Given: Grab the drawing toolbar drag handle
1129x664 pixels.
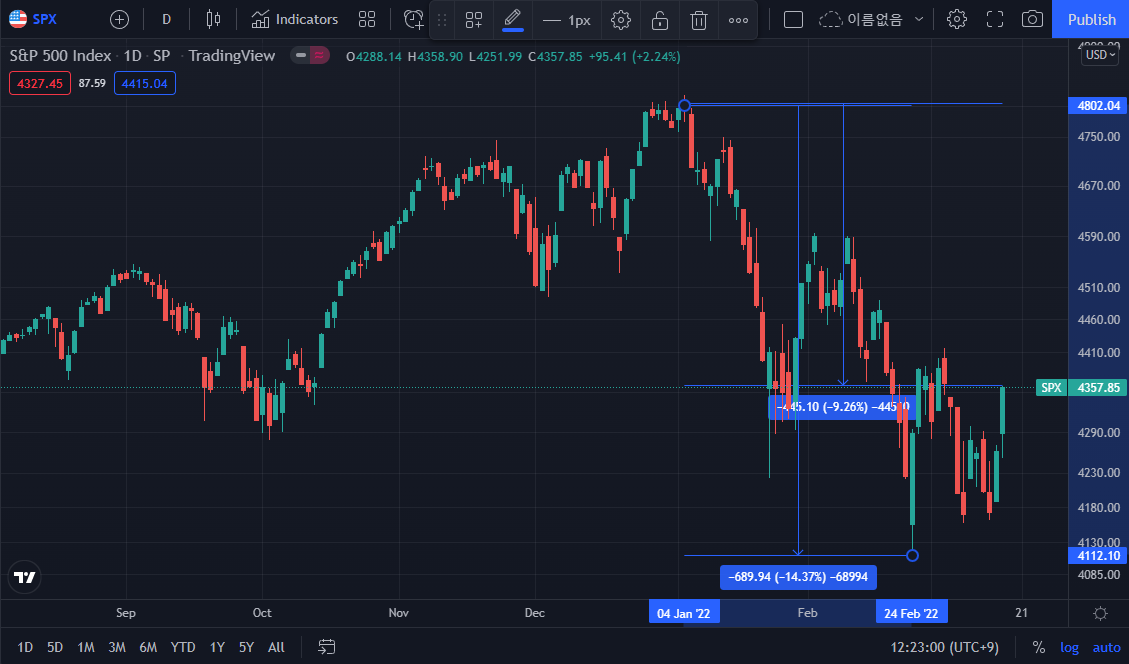Looking at the screenshot, I should tap(442, 20).
